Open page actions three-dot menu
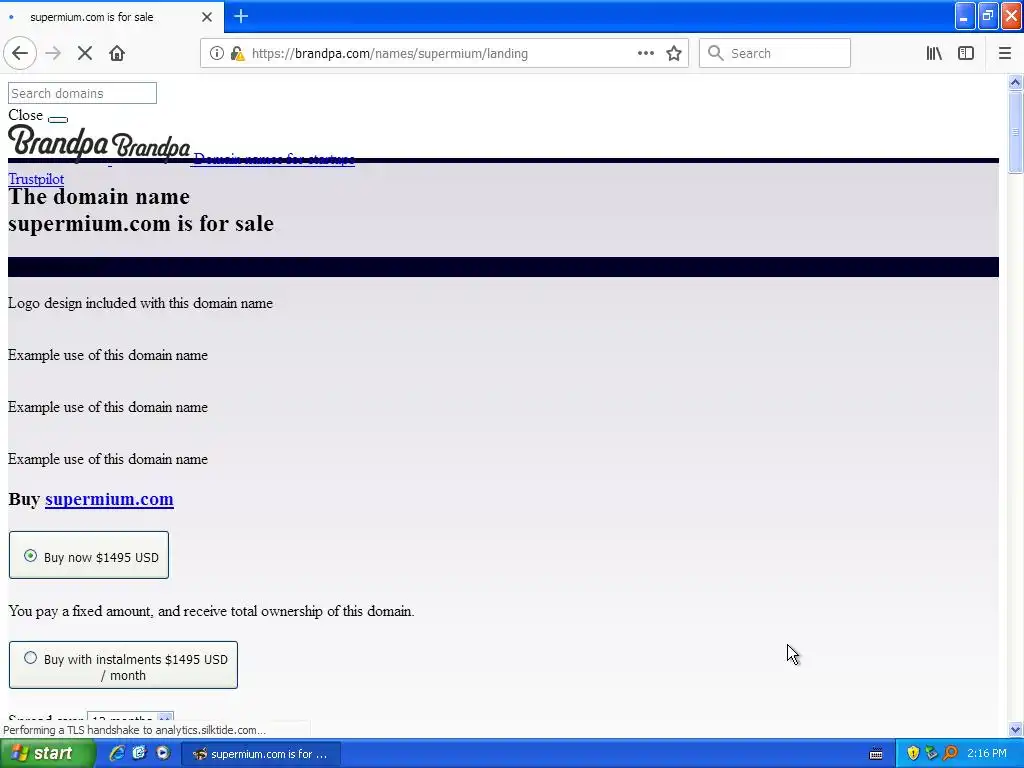This screenshot has width=1024, height=768. [645, 53]
